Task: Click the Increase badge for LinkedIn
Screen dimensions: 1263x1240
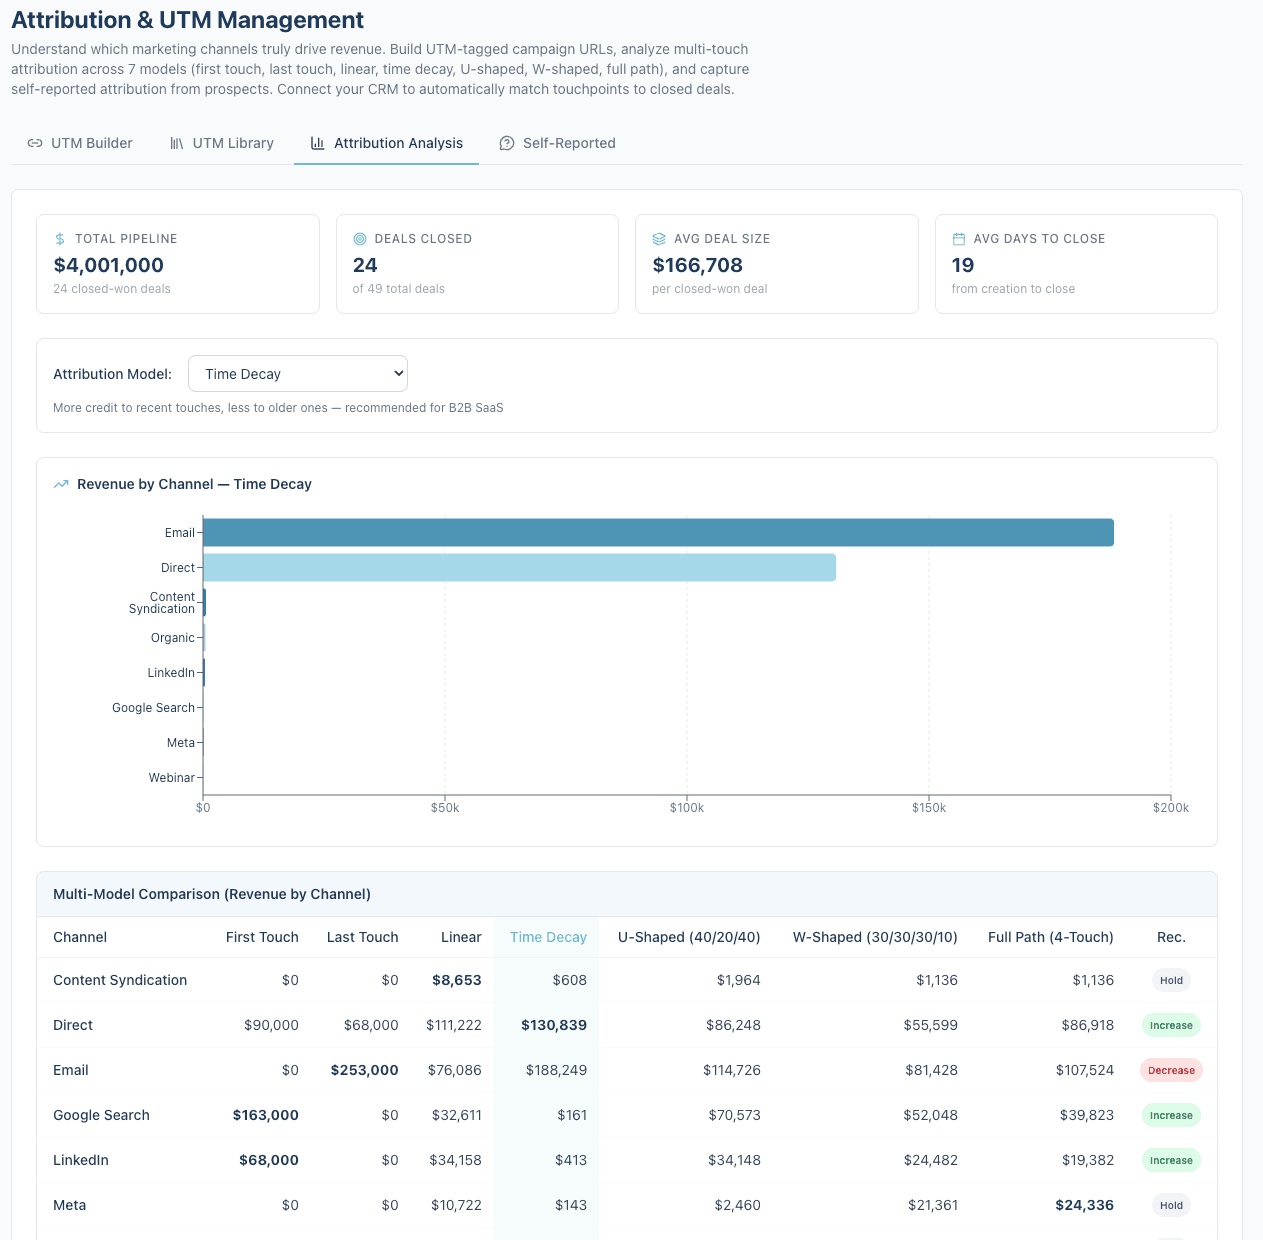Action: click(x=1171, y=1160)
